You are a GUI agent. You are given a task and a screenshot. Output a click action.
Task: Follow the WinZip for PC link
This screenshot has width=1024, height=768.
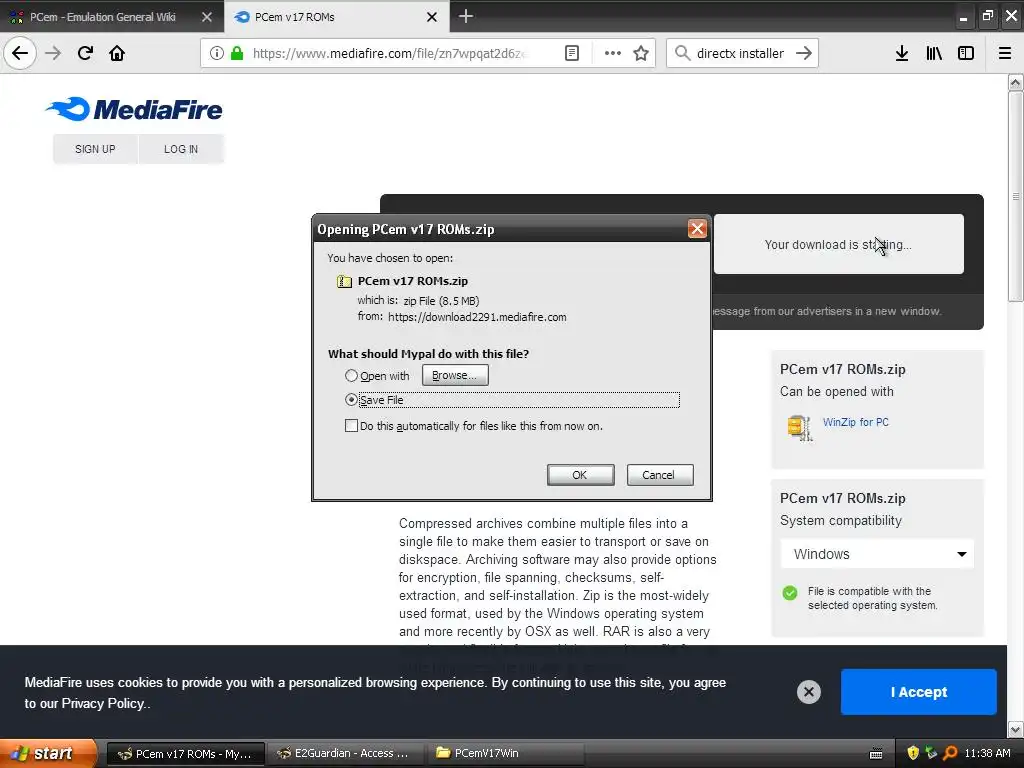856,422
